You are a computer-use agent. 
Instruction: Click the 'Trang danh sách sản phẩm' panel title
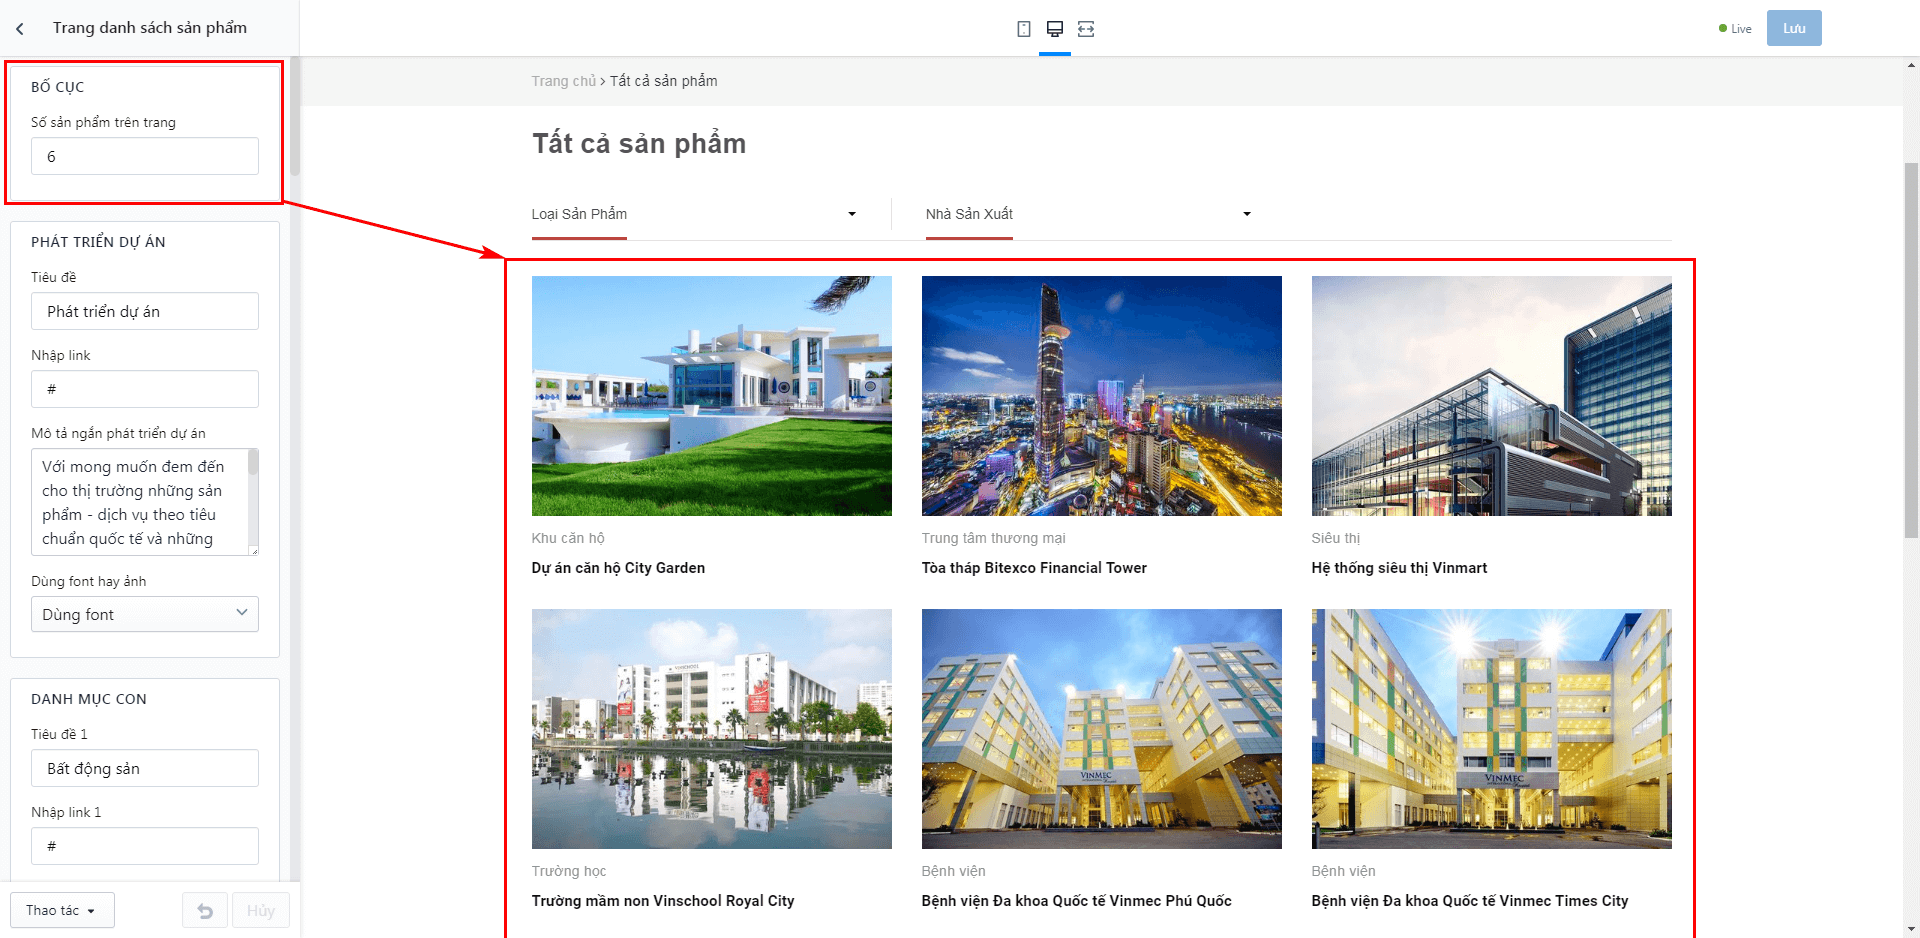[x=150, y=28]
